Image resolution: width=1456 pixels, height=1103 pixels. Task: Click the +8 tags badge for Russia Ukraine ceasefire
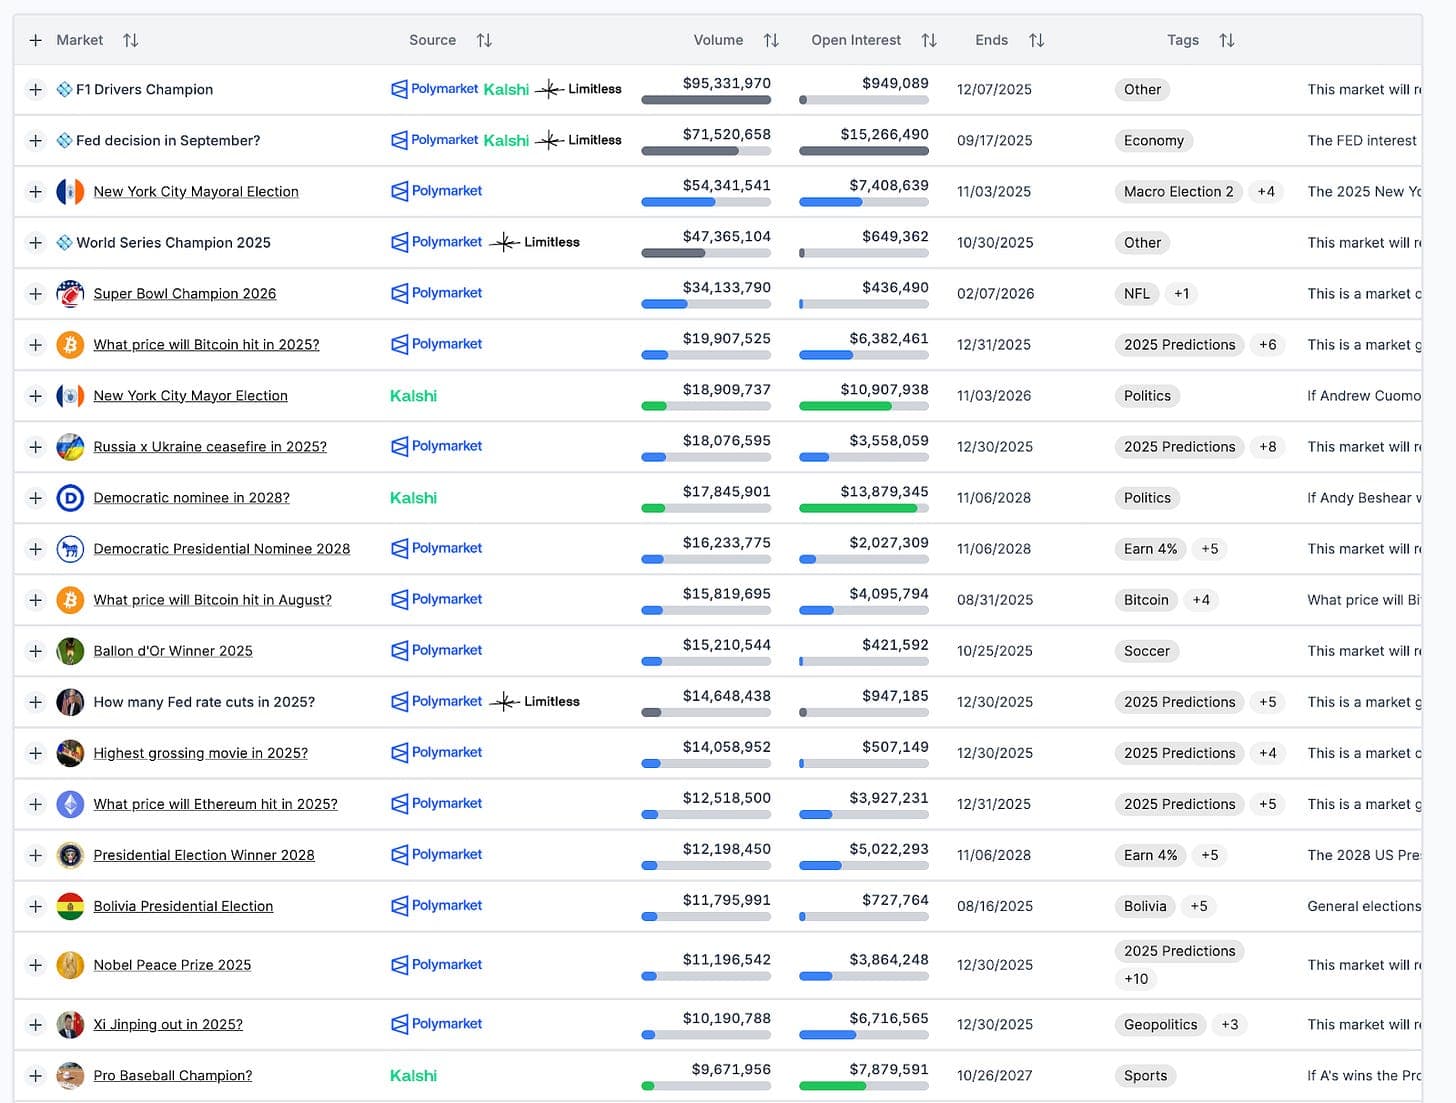tap(1268, 447)
